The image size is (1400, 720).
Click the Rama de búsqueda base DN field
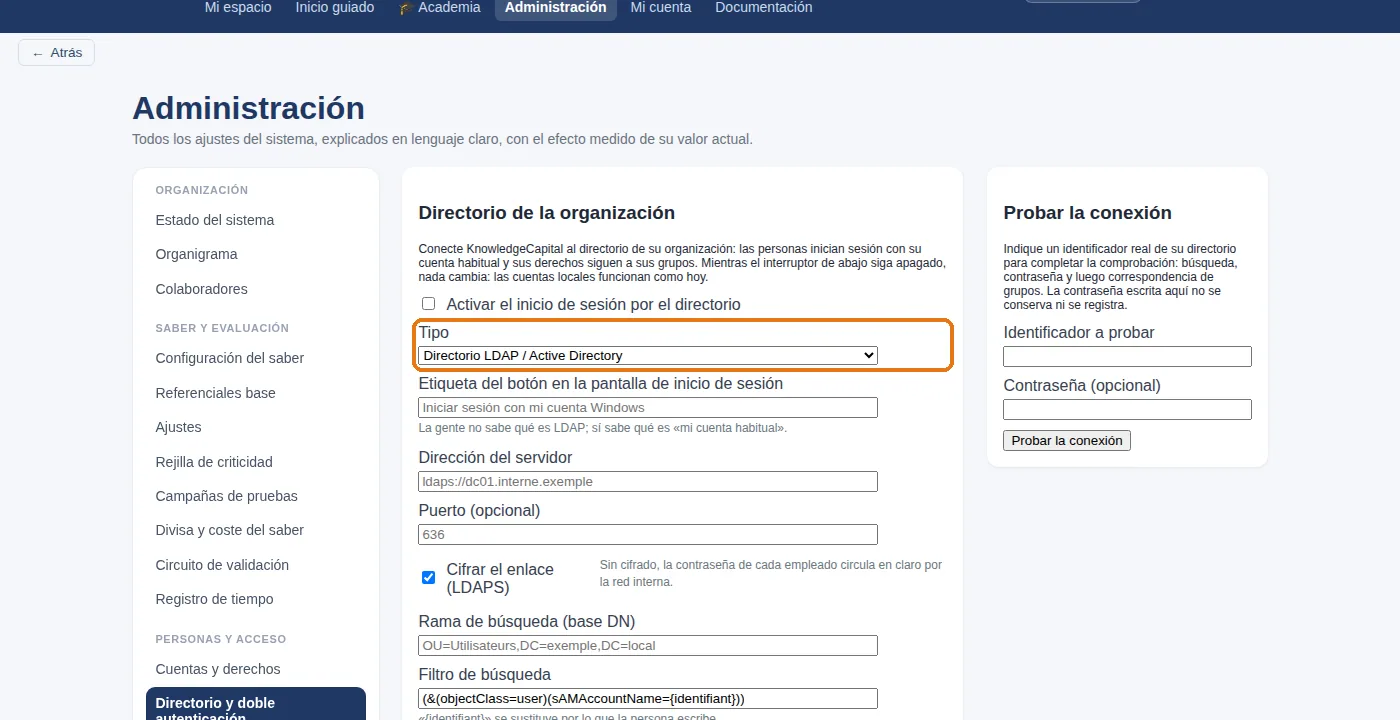pyautogui.click(x=648, y=645)
